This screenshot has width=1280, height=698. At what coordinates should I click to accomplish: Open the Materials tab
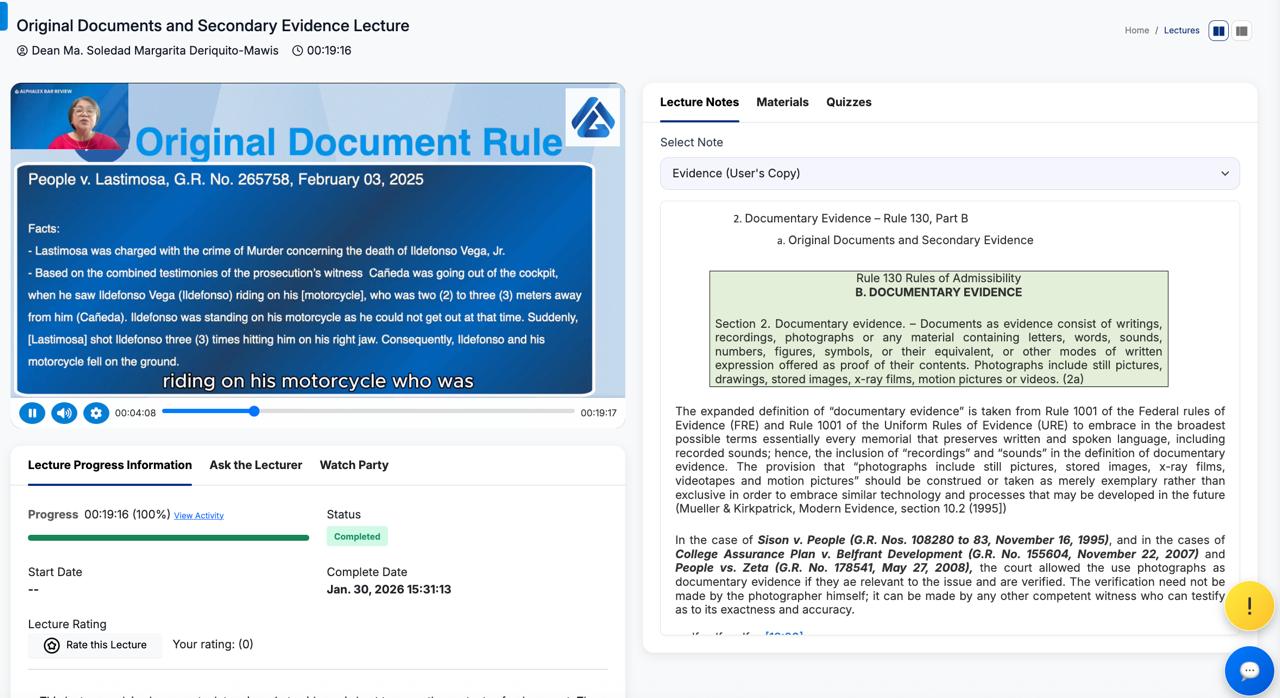click(x=782, y=102)
